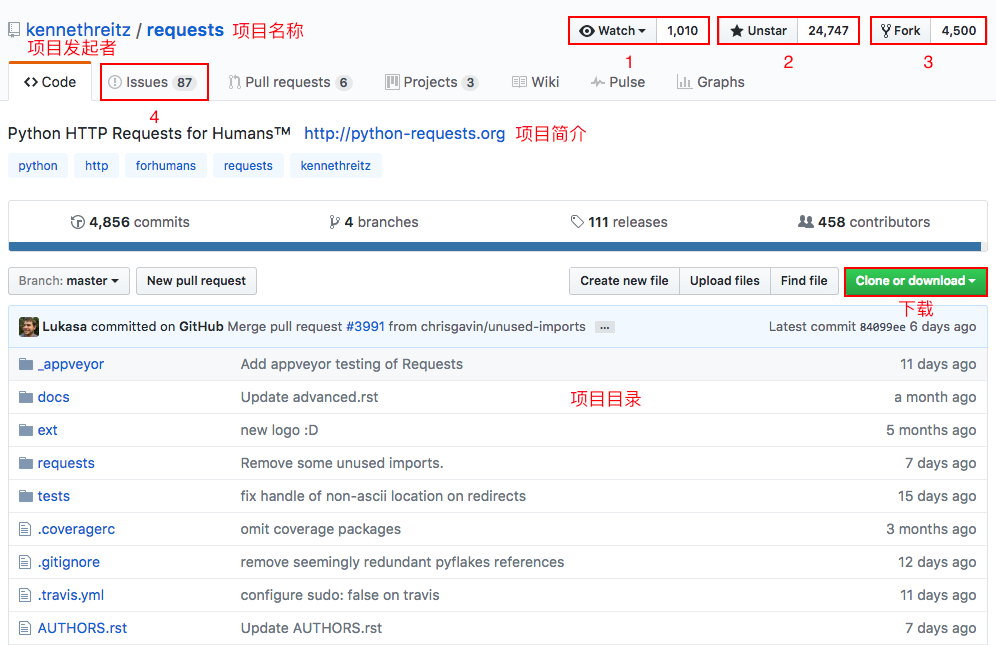The width and height of the screenshot is (996, 645).
Task: Open the requests folder in file list
Action: coord(66,463)
